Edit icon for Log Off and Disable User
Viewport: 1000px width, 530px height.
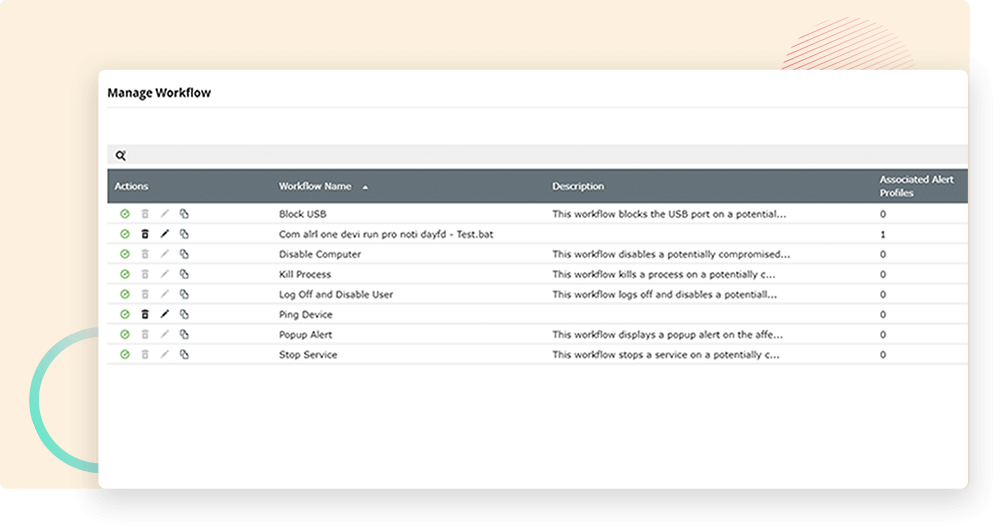tap(165, 294)
